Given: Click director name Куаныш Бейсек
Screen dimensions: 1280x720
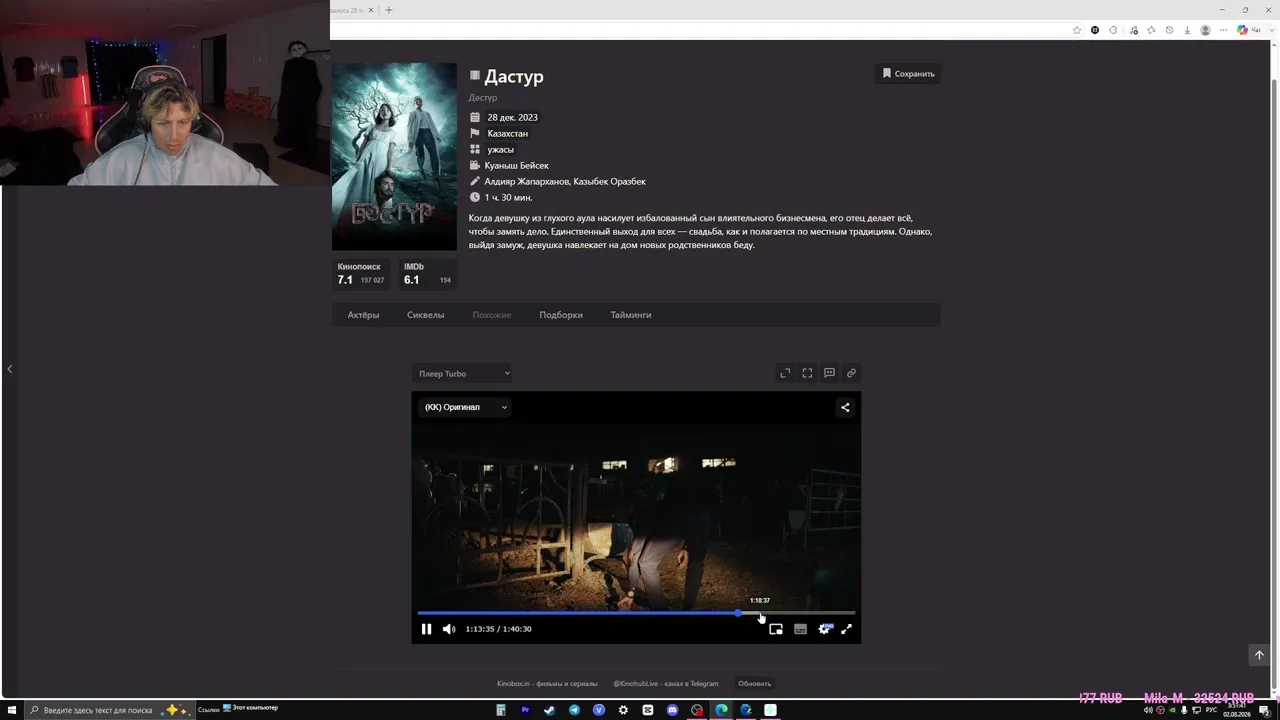Looking at the screenshot, I should click(x=517, y=166).
